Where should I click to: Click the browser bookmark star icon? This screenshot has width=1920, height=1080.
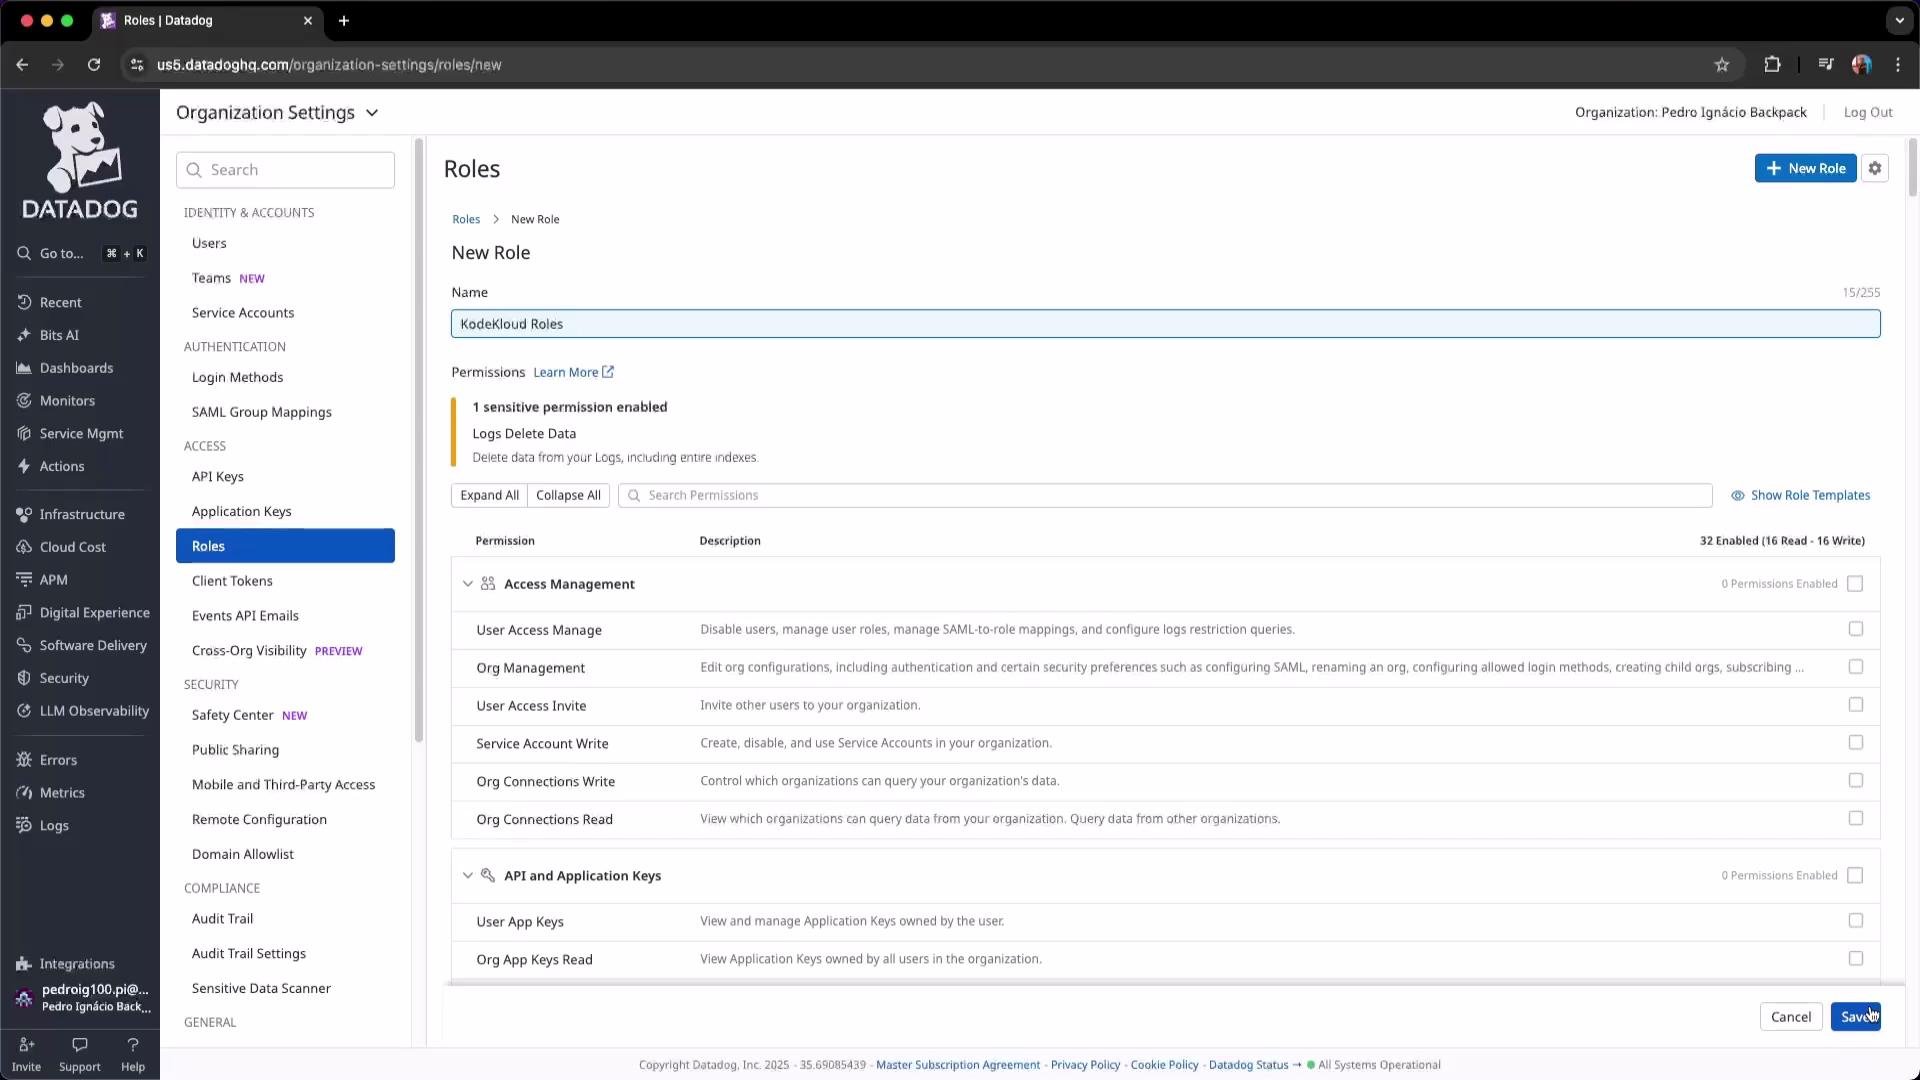[1722, 65]
